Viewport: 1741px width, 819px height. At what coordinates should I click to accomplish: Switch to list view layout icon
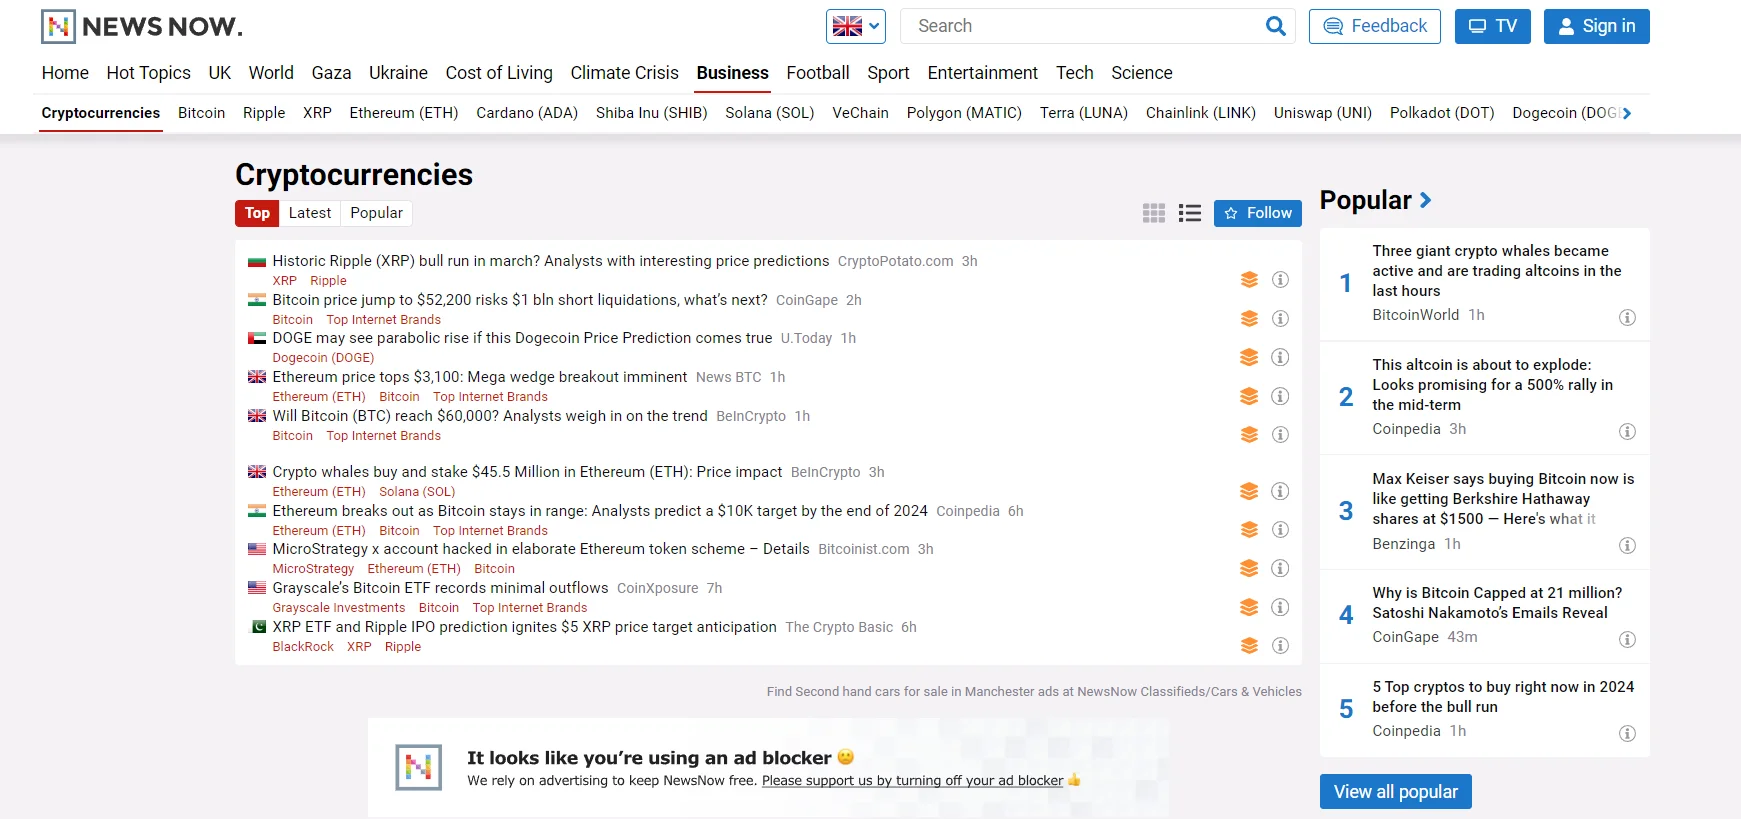[1190, 213]
